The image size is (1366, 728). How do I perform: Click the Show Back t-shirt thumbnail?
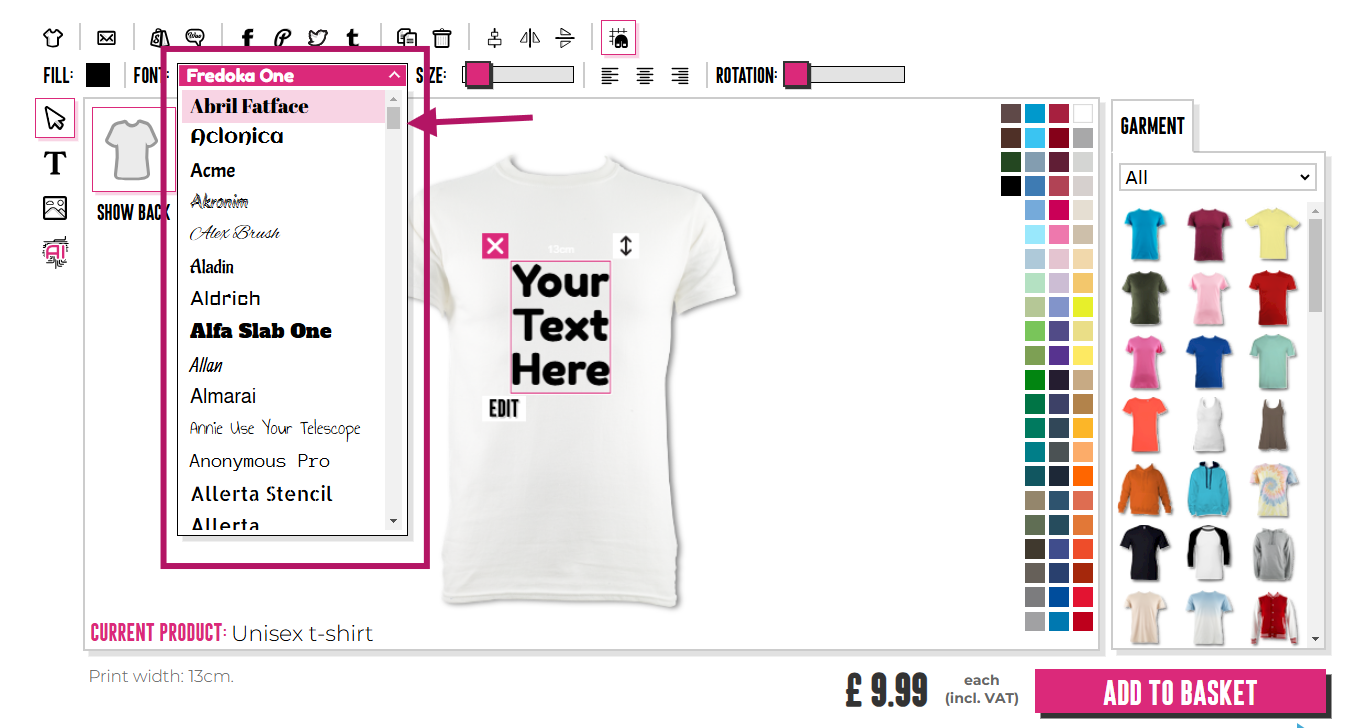(133, 149)
